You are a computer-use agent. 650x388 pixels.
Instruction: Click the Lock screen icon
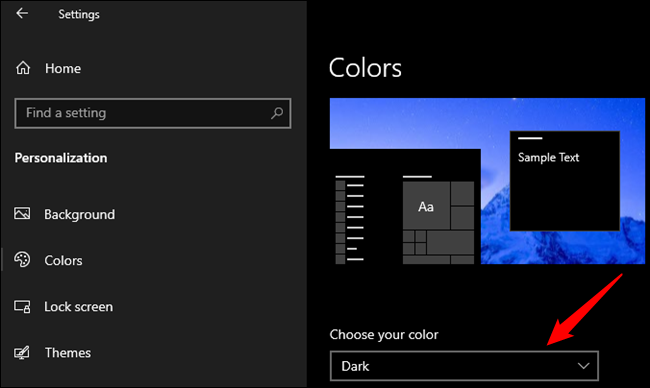tap(22, 306)
